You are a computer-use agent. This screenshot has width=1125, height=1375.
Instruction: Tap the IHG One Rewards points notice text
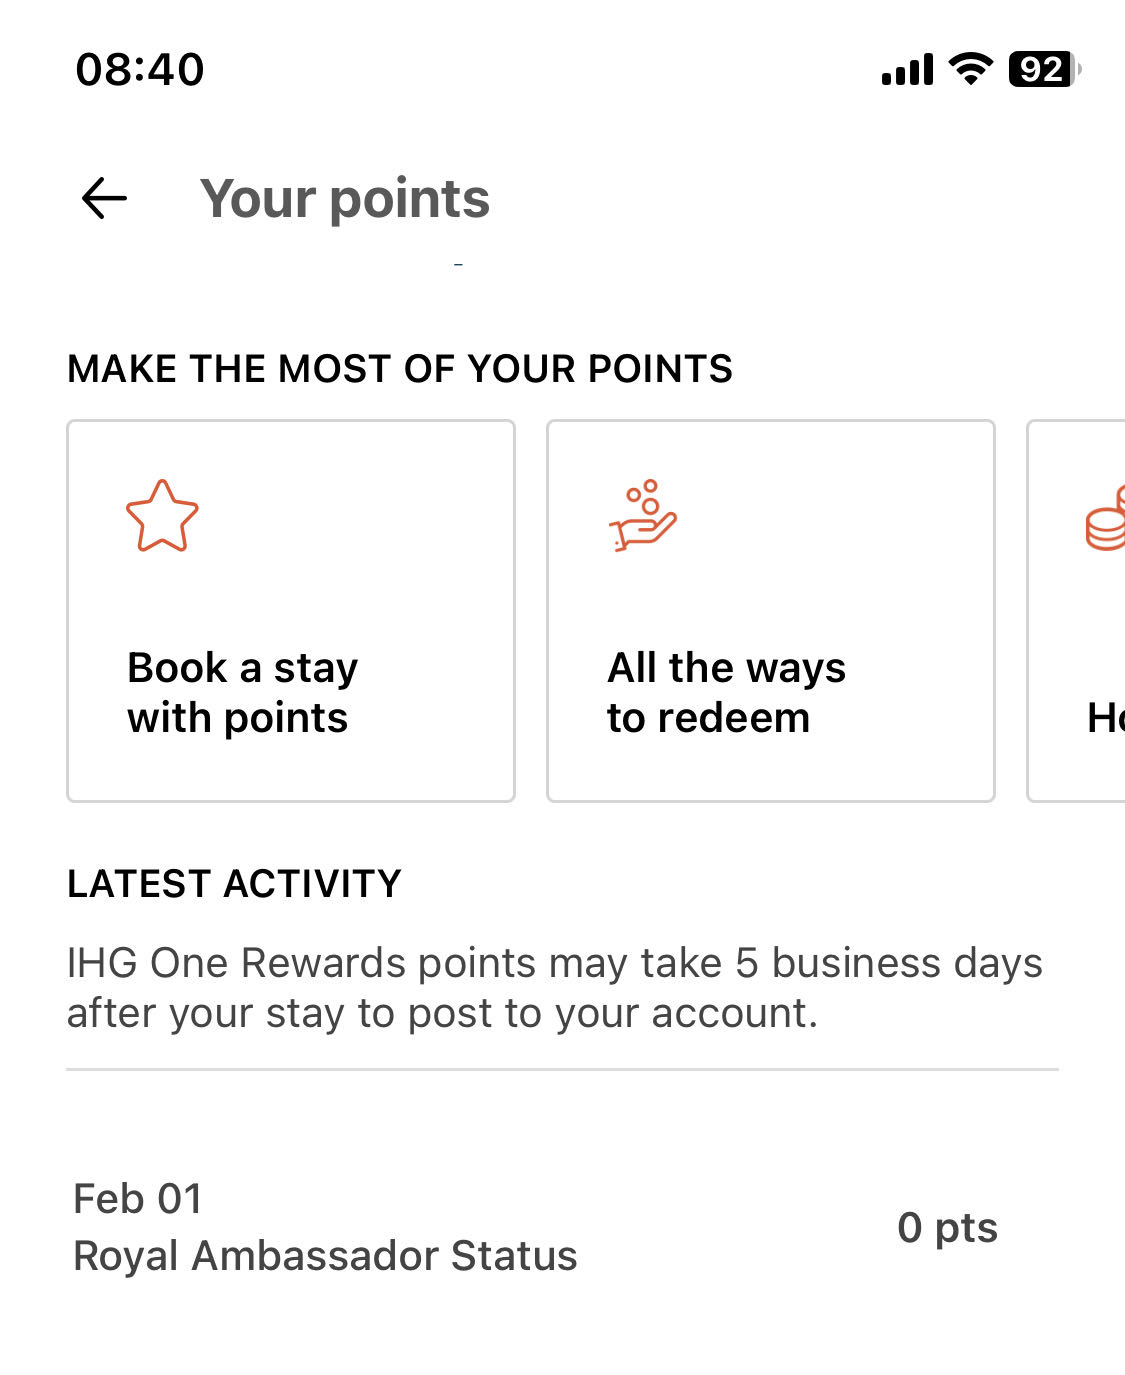(x=555, y=988)
